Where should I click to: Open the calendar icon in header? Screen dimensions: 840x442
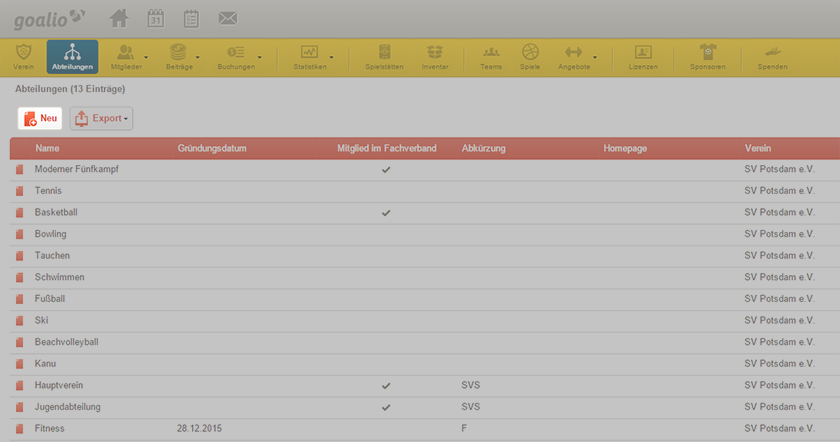point(155,19)
